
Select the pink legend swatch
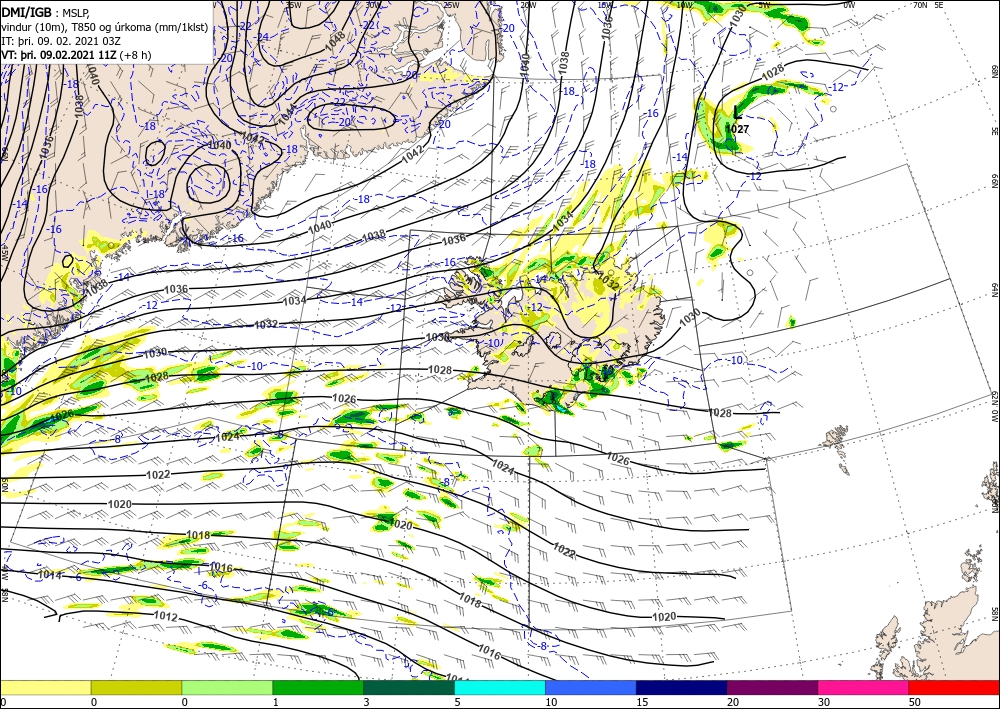click(863, 687)
